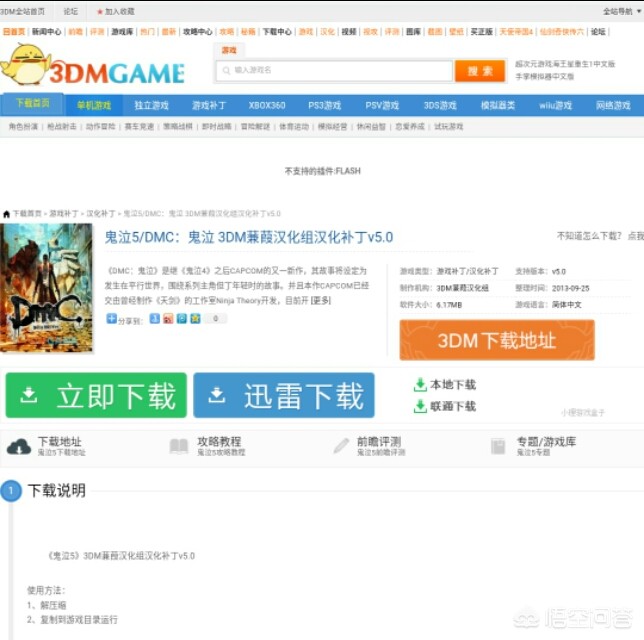This screenshot has height=640, width=644.
Task: Click the magnifier icon in the search box
Action: point(226,71)
